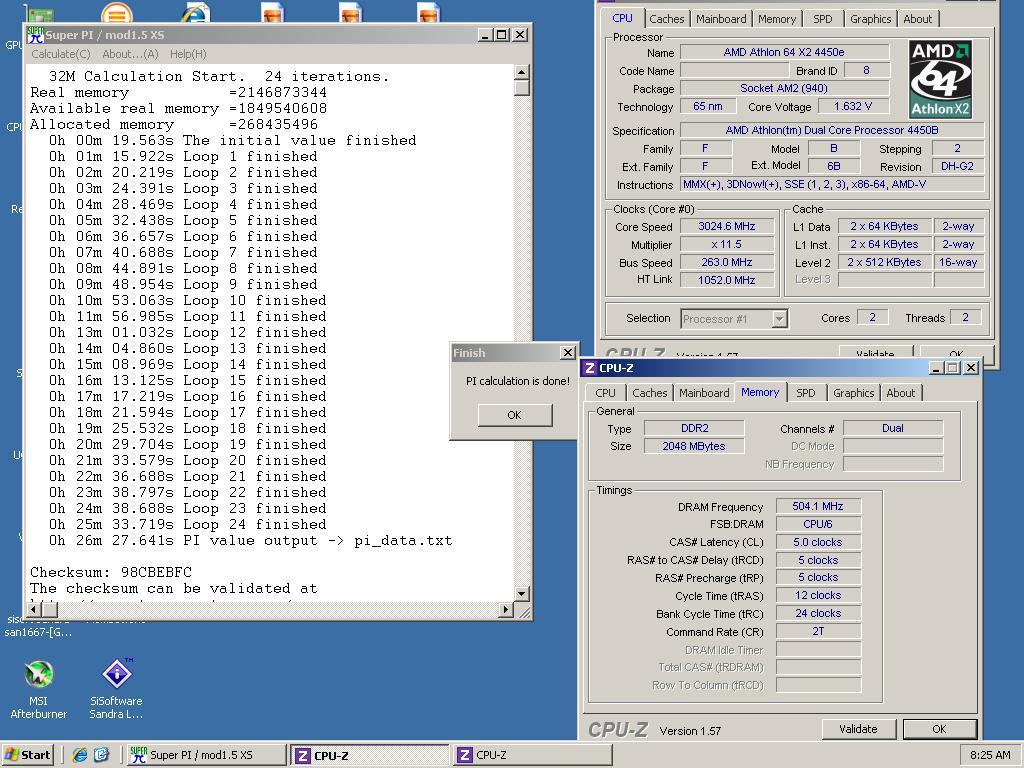Click the Bus Speed value 263.0 MHz
This screenshot has height=768, width=1024.
click(727, 262)
